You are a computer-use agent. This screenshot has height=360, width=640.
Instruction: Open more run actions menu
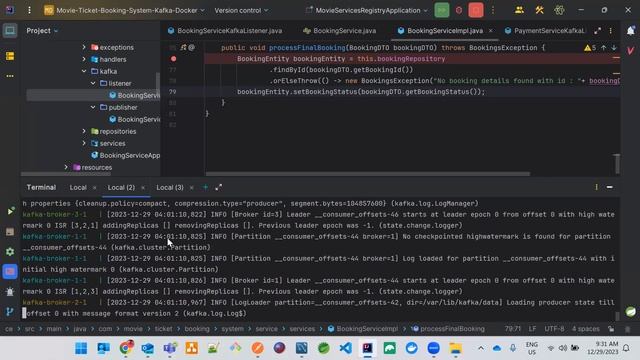493,10
